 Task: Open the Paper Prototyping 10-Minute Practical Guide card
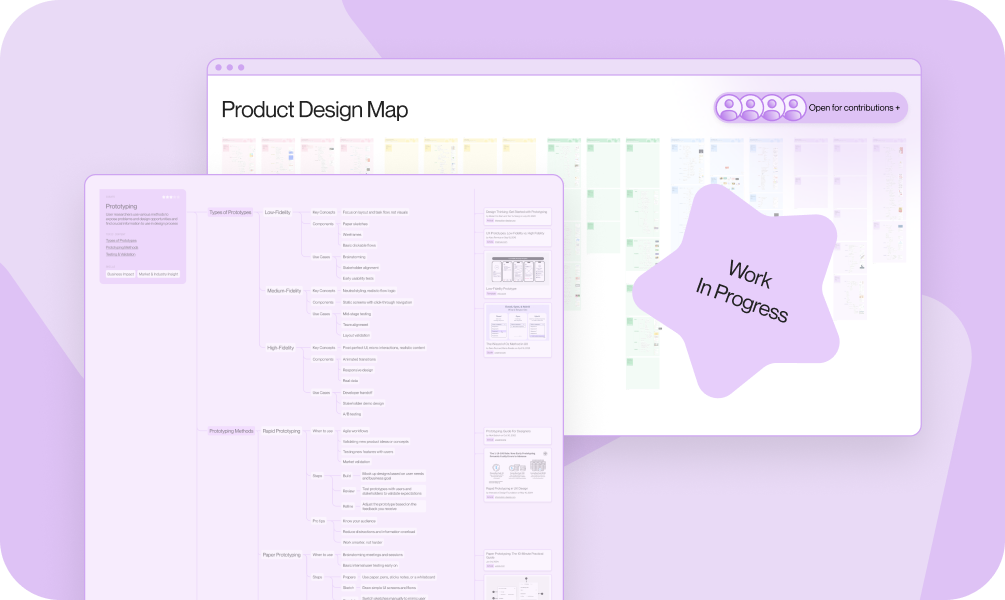518,560
